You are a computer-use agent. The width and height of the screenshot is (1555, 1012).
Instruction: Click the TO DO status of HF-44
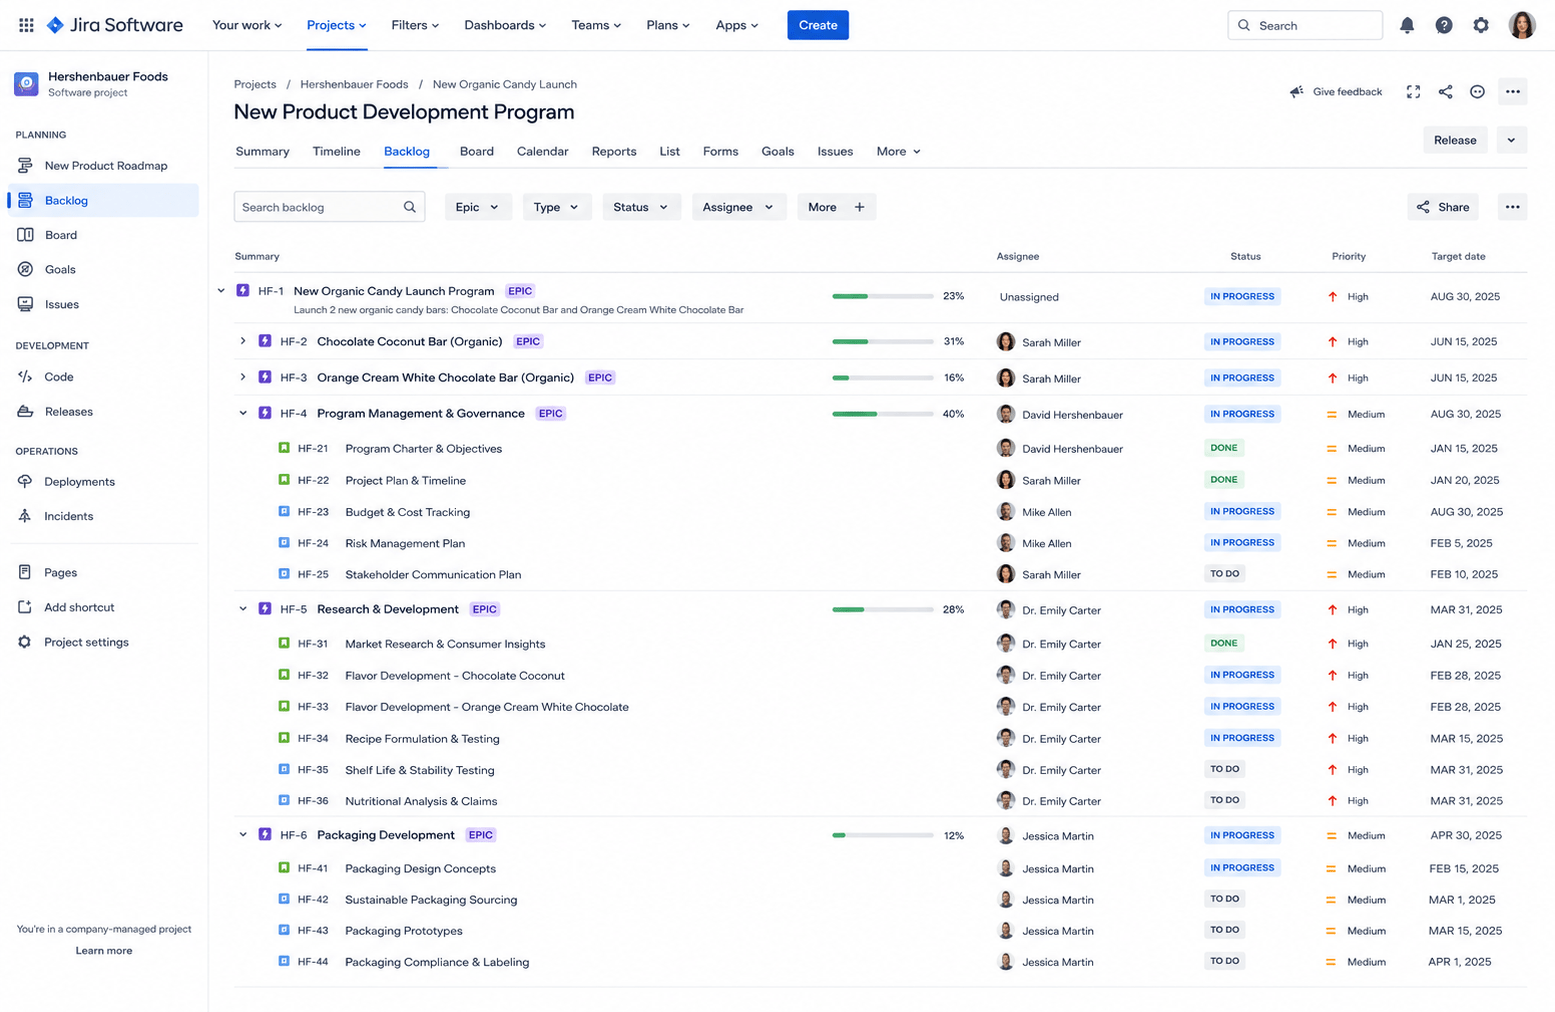[x=1225, y=962]
